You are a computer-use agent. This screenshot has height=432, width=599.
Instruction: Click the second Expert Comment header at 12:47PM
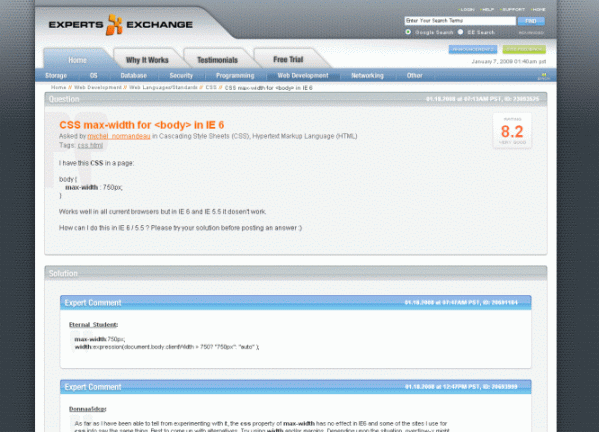[296, 387]
